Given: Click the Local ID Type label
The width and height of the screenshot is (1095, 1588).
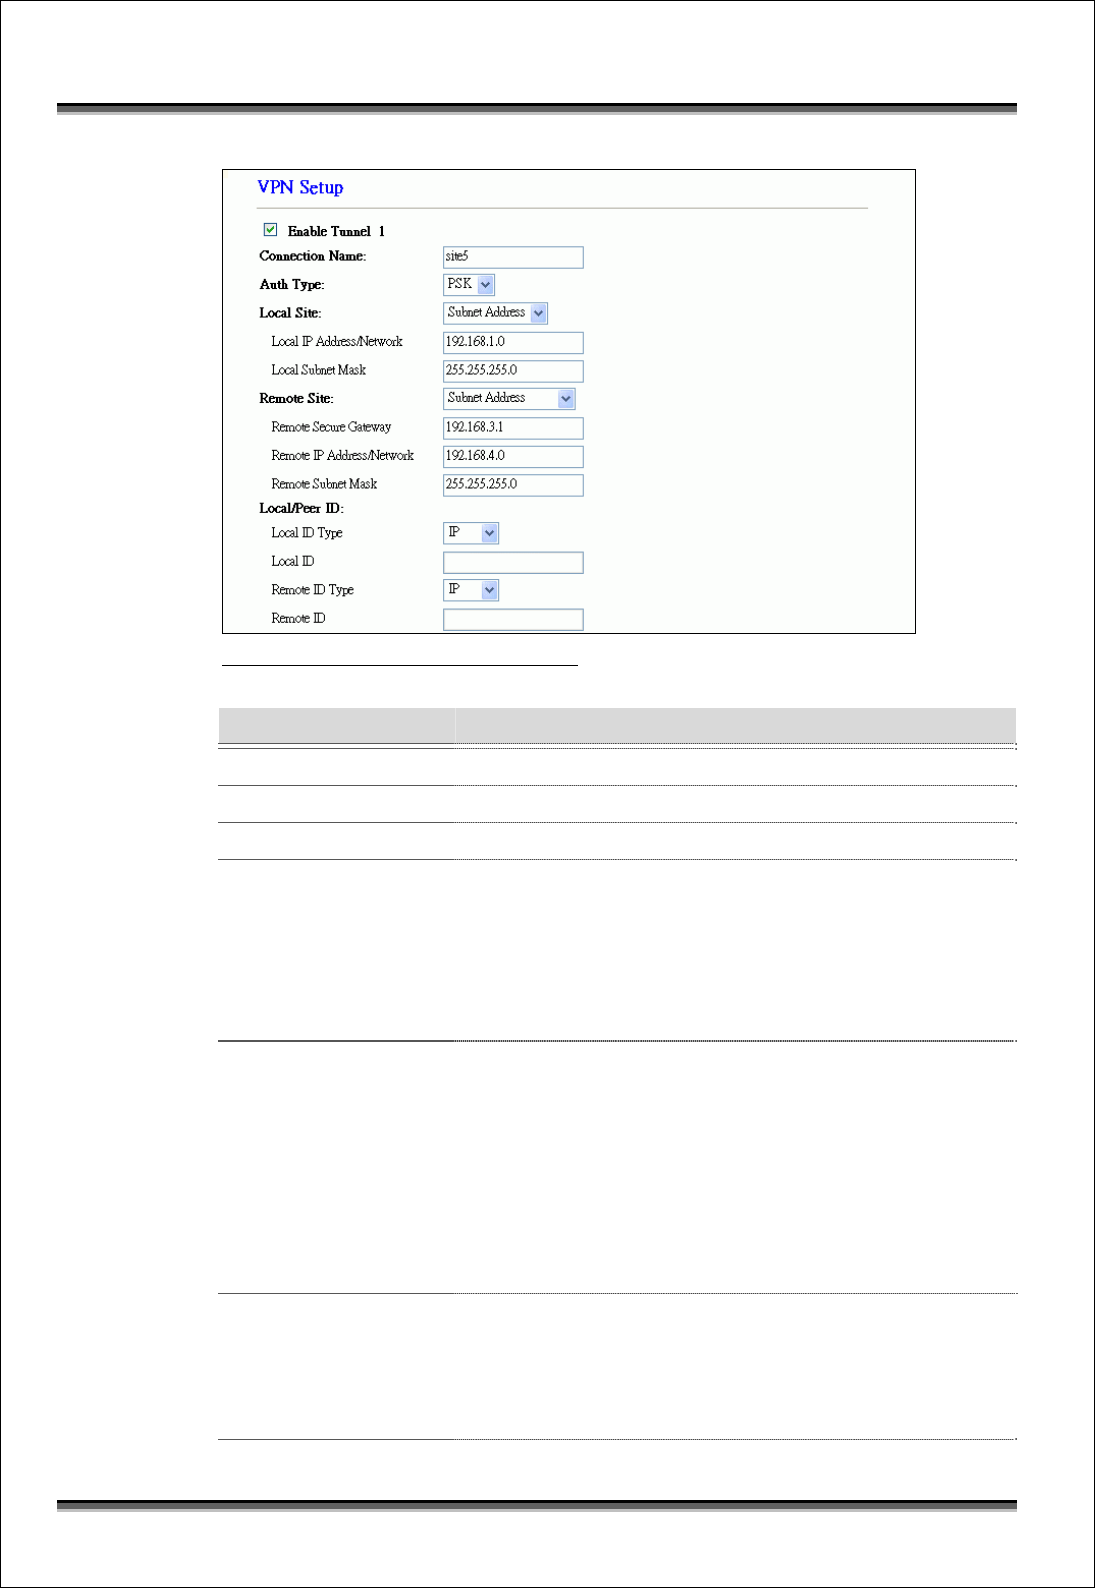Looking at the screenshot, I should click(307, 533).
